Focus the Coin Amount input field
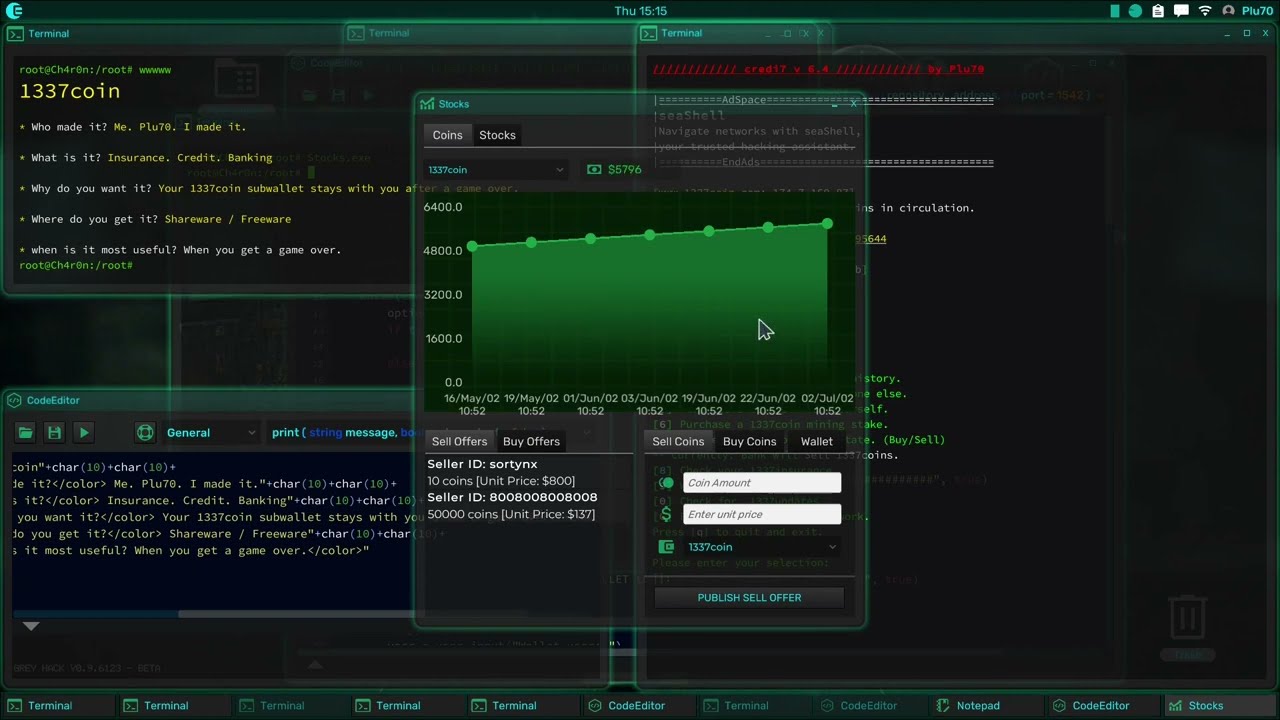This screenshot has height=720, width=1280. (x=762, y=483)
